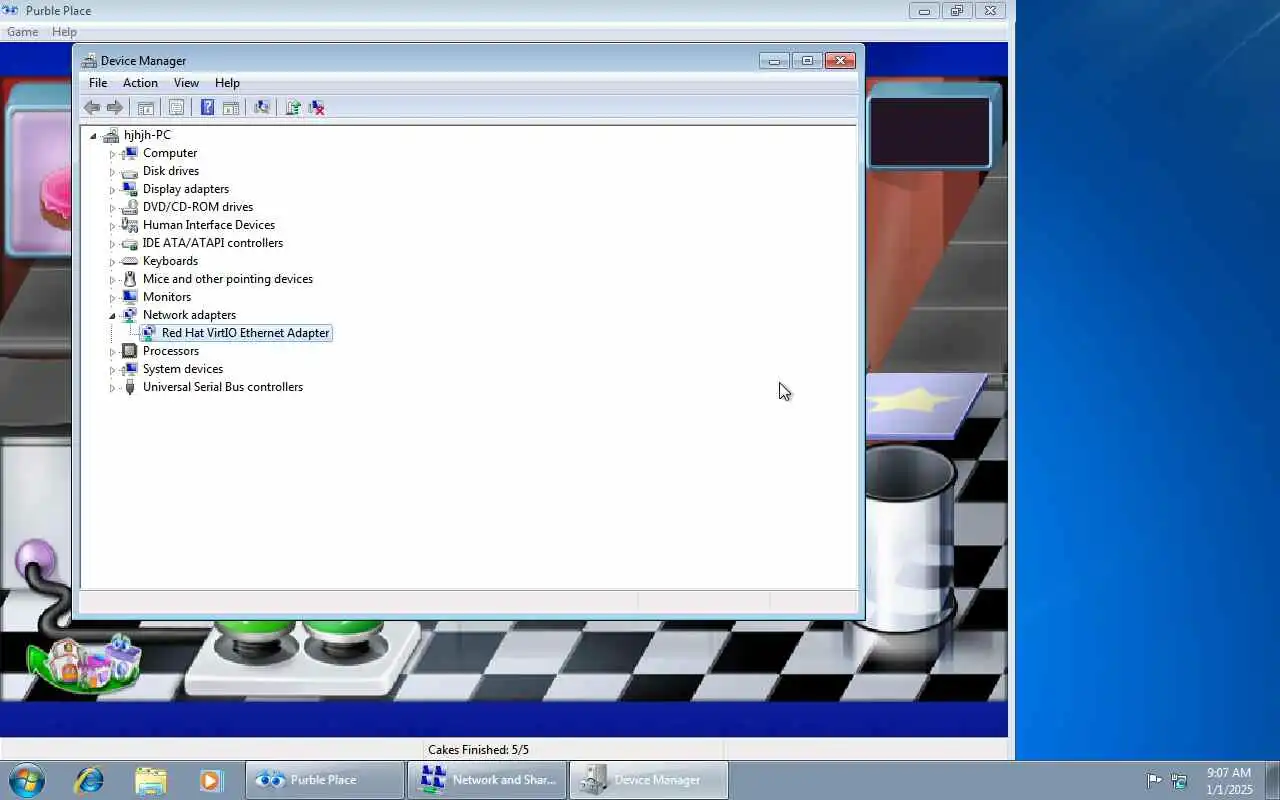1280x800 pixels.
Task: Open the Windows Start orb
Action: point(27,780)
